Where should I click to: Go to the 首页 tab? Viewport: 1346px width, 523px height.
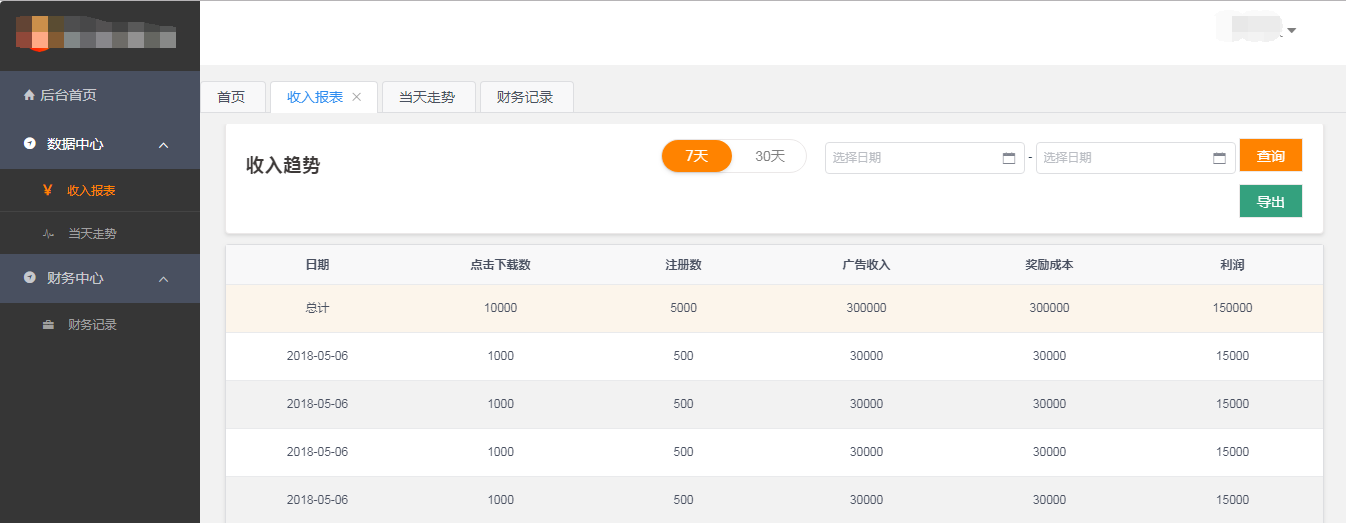[x=231, y=97]
